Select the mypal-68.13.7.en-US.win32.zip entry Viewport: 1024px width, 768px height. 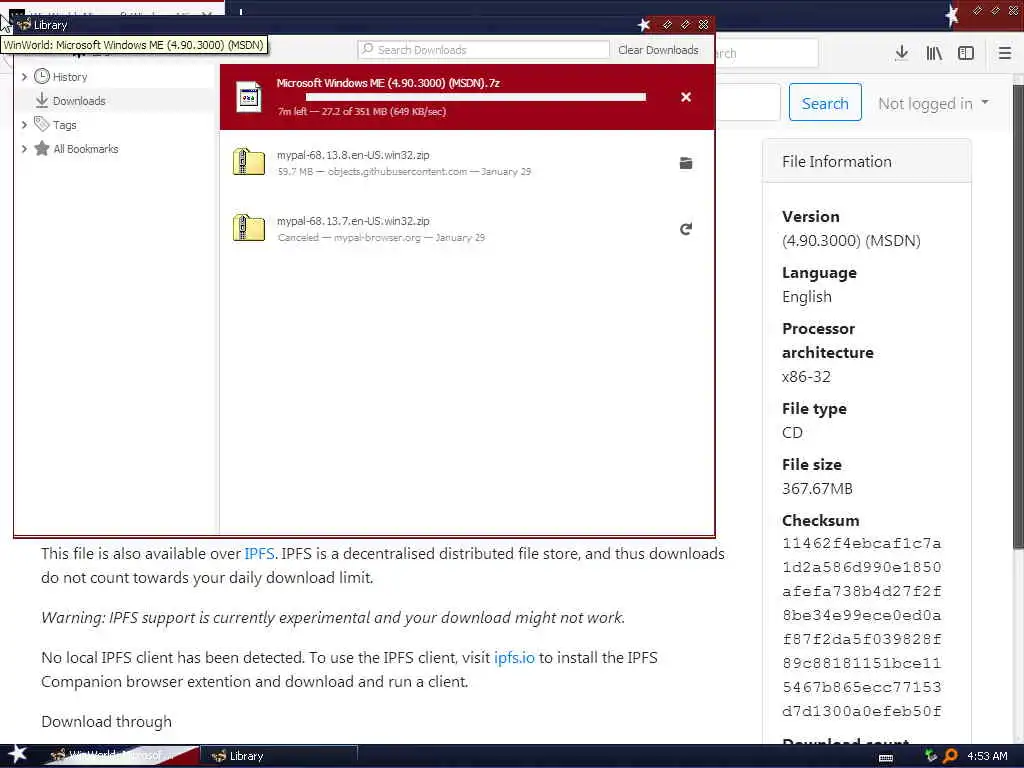(x=467, y=229)
